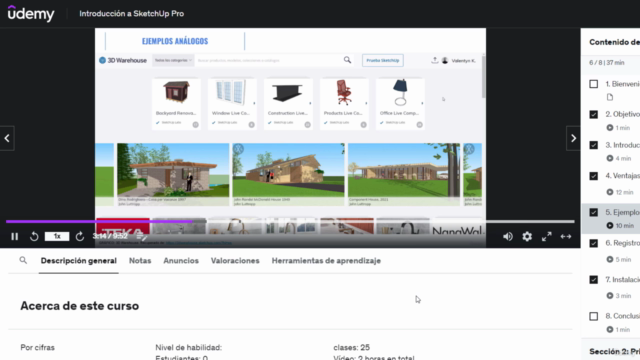Uncheck lecture 4 Ventajas checkbox
This screenshot has height=360, width=640.
tap(593, 176)
